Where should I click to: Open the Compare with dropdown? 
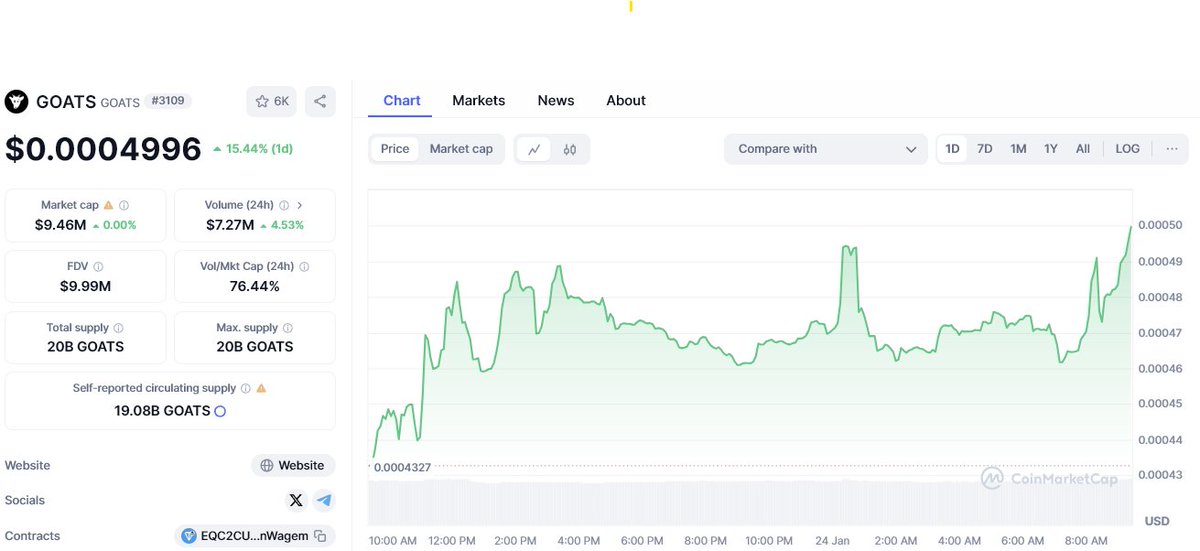[826, 149]
